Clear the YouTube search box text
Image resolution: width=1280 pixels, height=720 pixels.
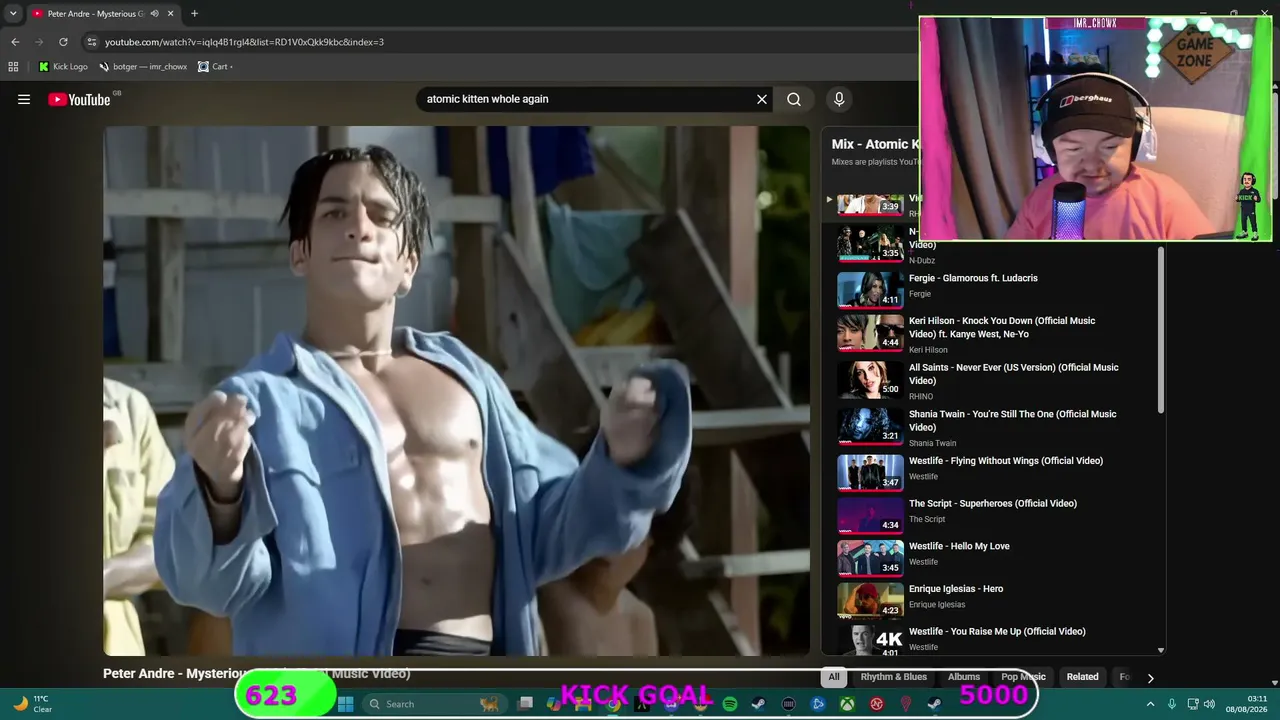[762, 99]
